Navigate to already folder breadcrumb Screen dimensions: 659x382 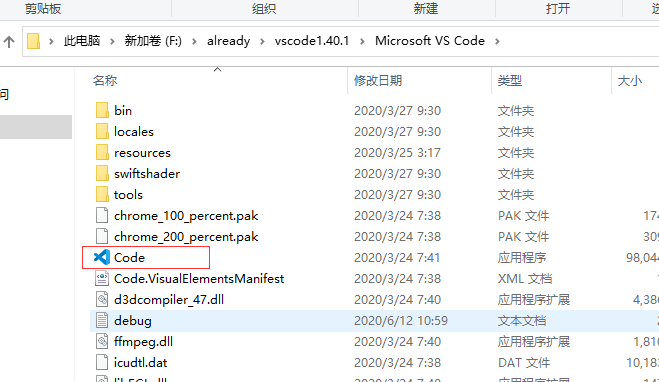point(228,41)
